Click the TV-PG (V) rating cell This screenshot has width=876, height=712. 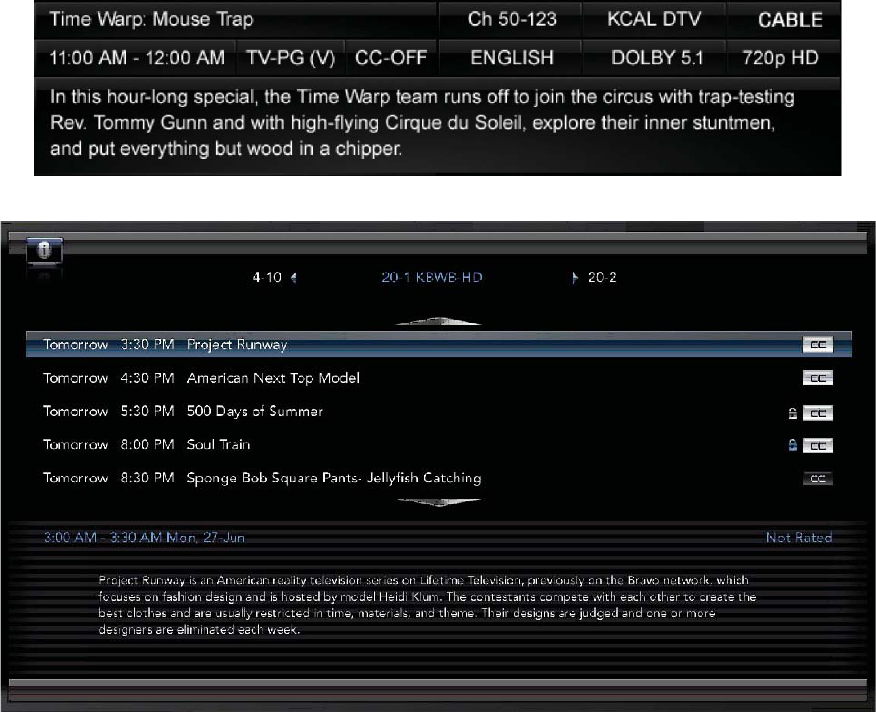tap(291, 58)
